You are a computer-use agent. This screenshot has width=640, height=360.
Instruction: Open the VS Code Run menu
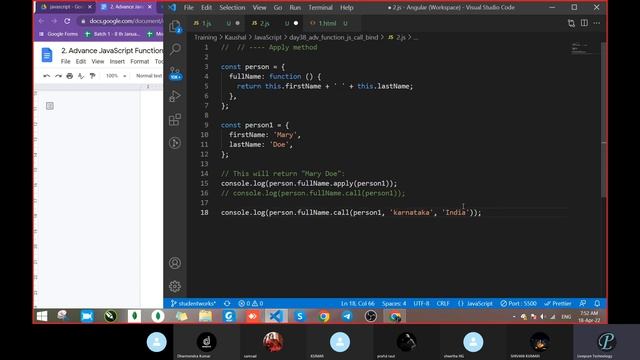click(x=295, y=7)
